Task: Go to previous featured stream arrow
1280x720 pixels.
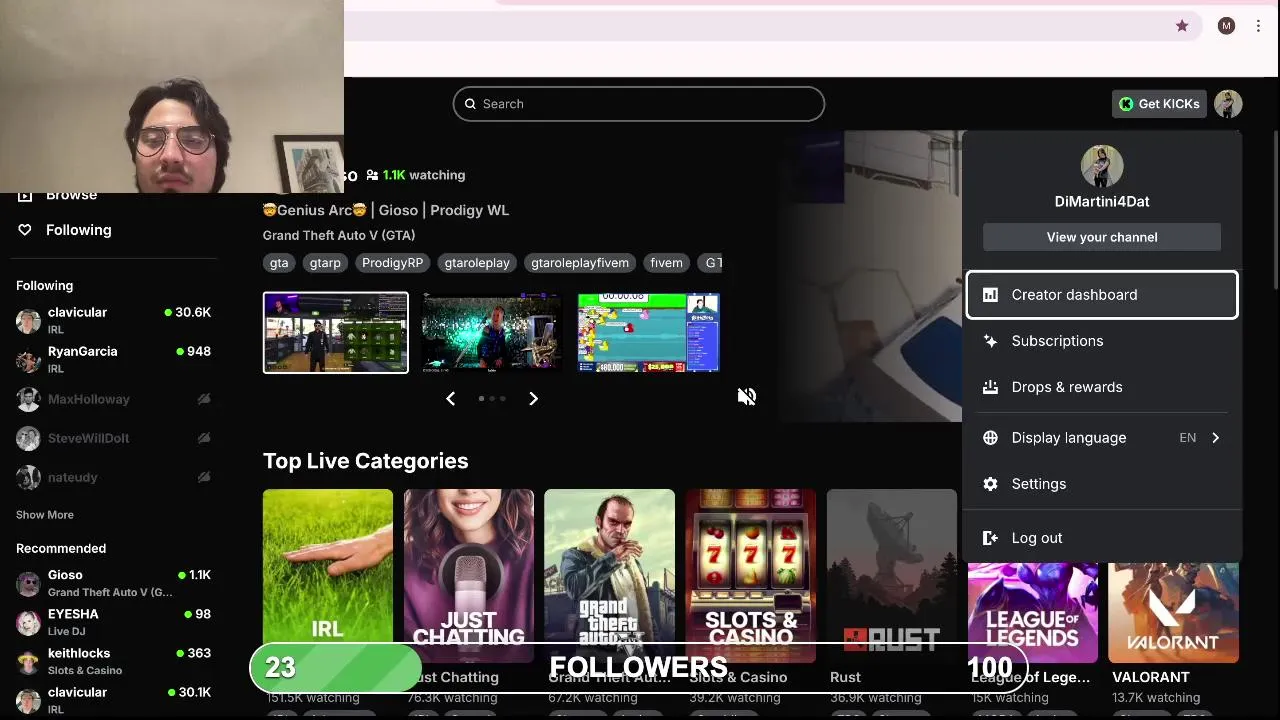Action: click(x=450, y=399)
